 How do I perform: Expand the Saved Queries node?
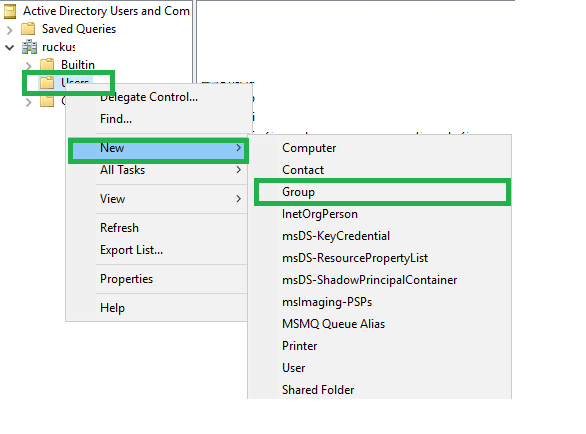(x=10, y=30)
